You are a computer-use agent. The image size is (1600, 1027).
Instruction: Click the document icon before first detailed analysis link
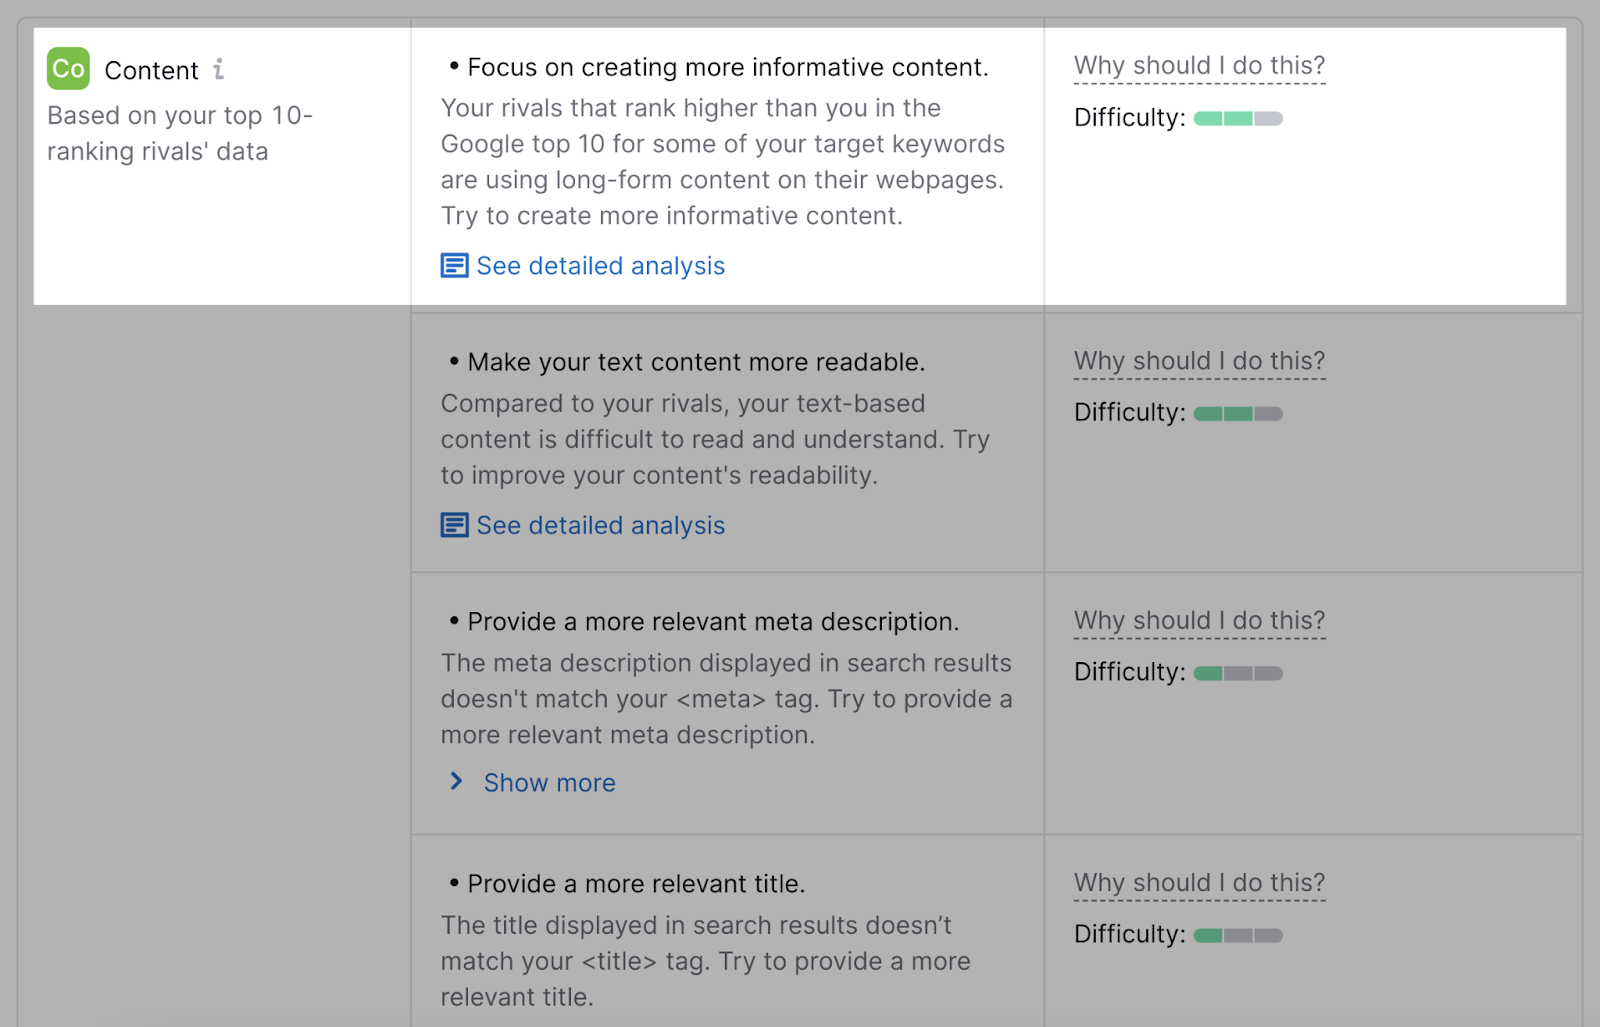click(x=454, y=265)
